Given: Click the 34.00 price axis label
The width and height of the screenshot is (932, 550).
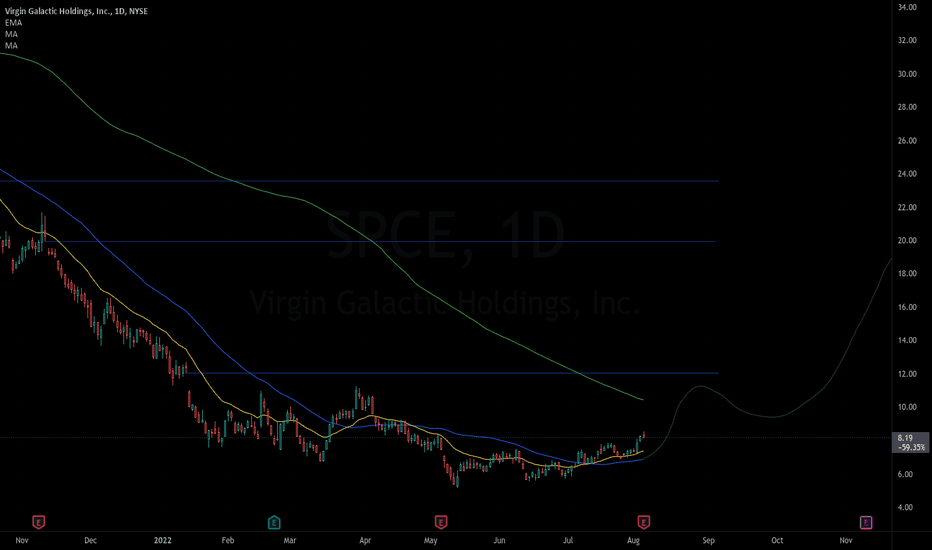Looking at the screenshot, I should tap(907, 7).
